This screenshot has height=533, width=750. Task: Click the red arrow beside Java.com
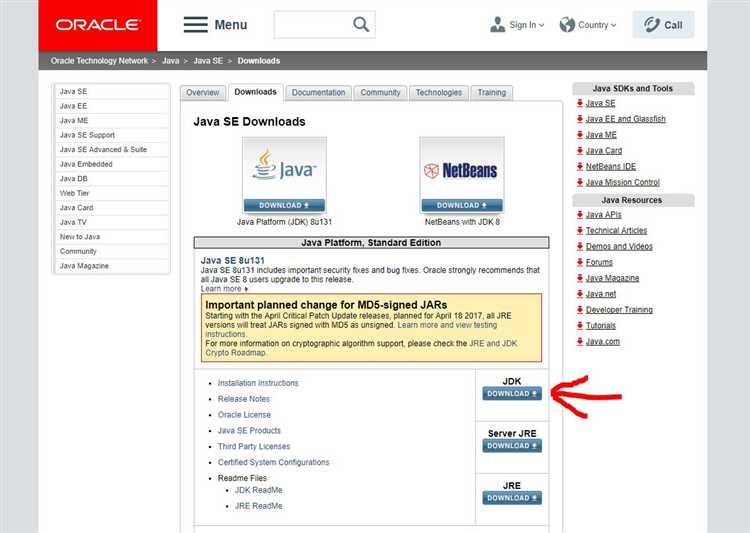point(580,342)
